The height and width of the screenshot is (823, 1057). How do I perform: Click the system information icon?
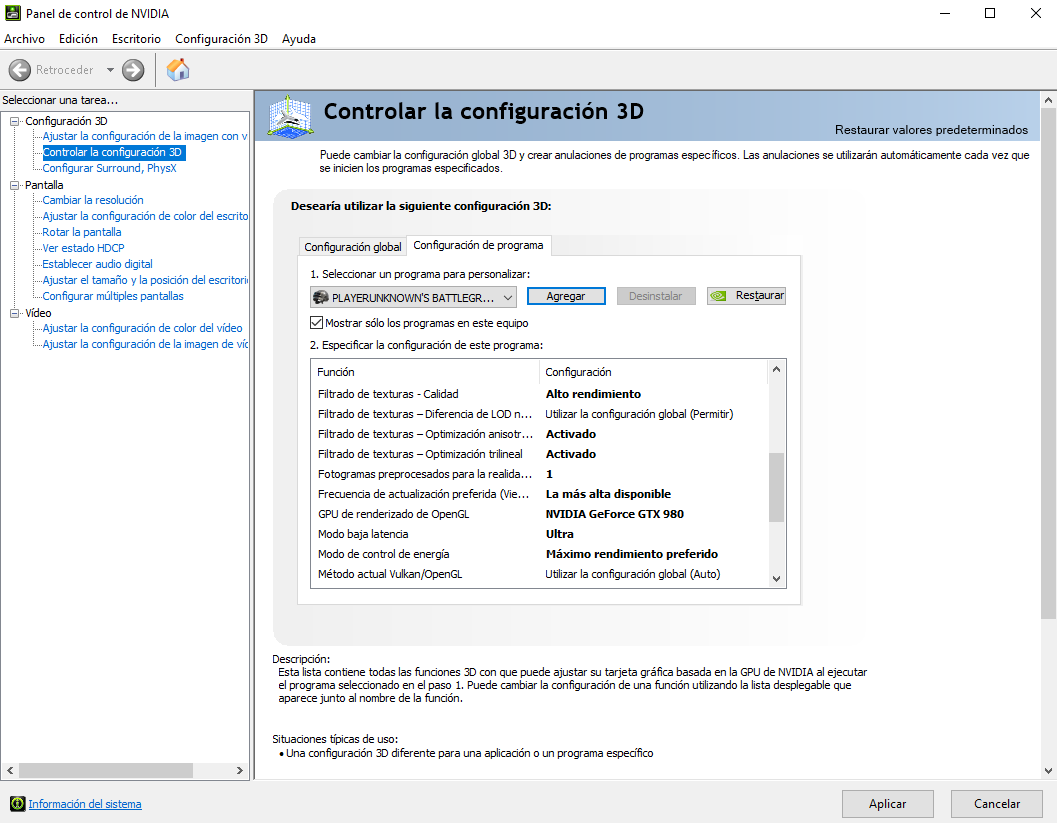coord(18,803)
